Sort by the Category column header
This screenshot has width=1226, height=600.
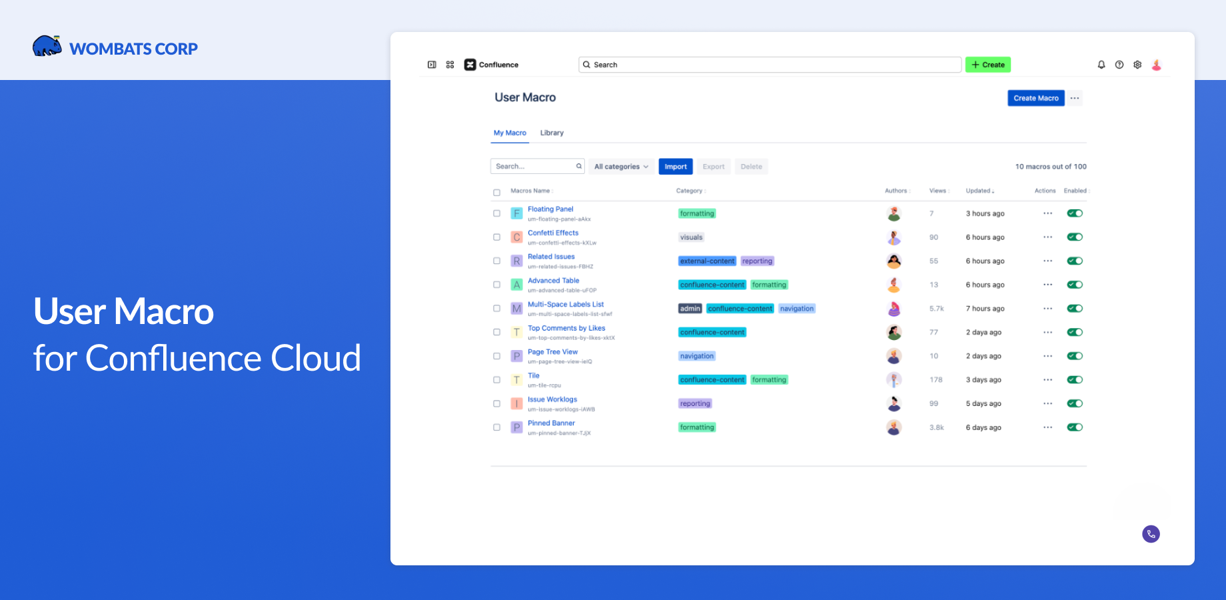point(691,191)
